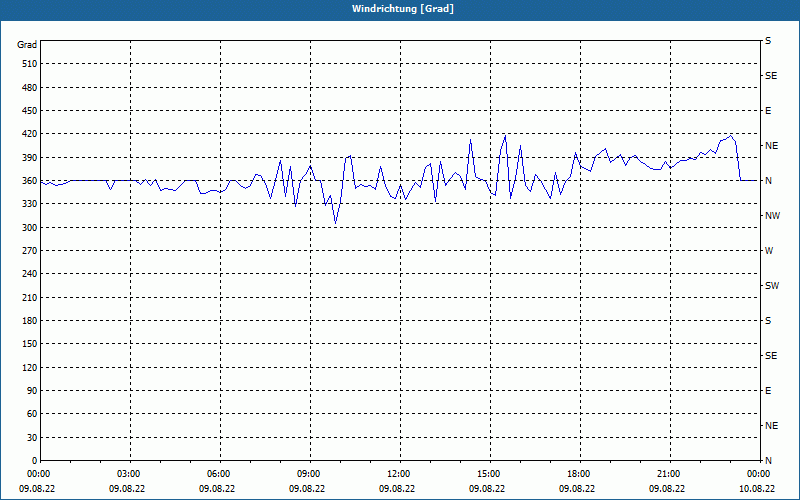This screenshot has height=500, width=800.
Task: Click the 300 y-axis value
Action: click(x=30, y=228)
